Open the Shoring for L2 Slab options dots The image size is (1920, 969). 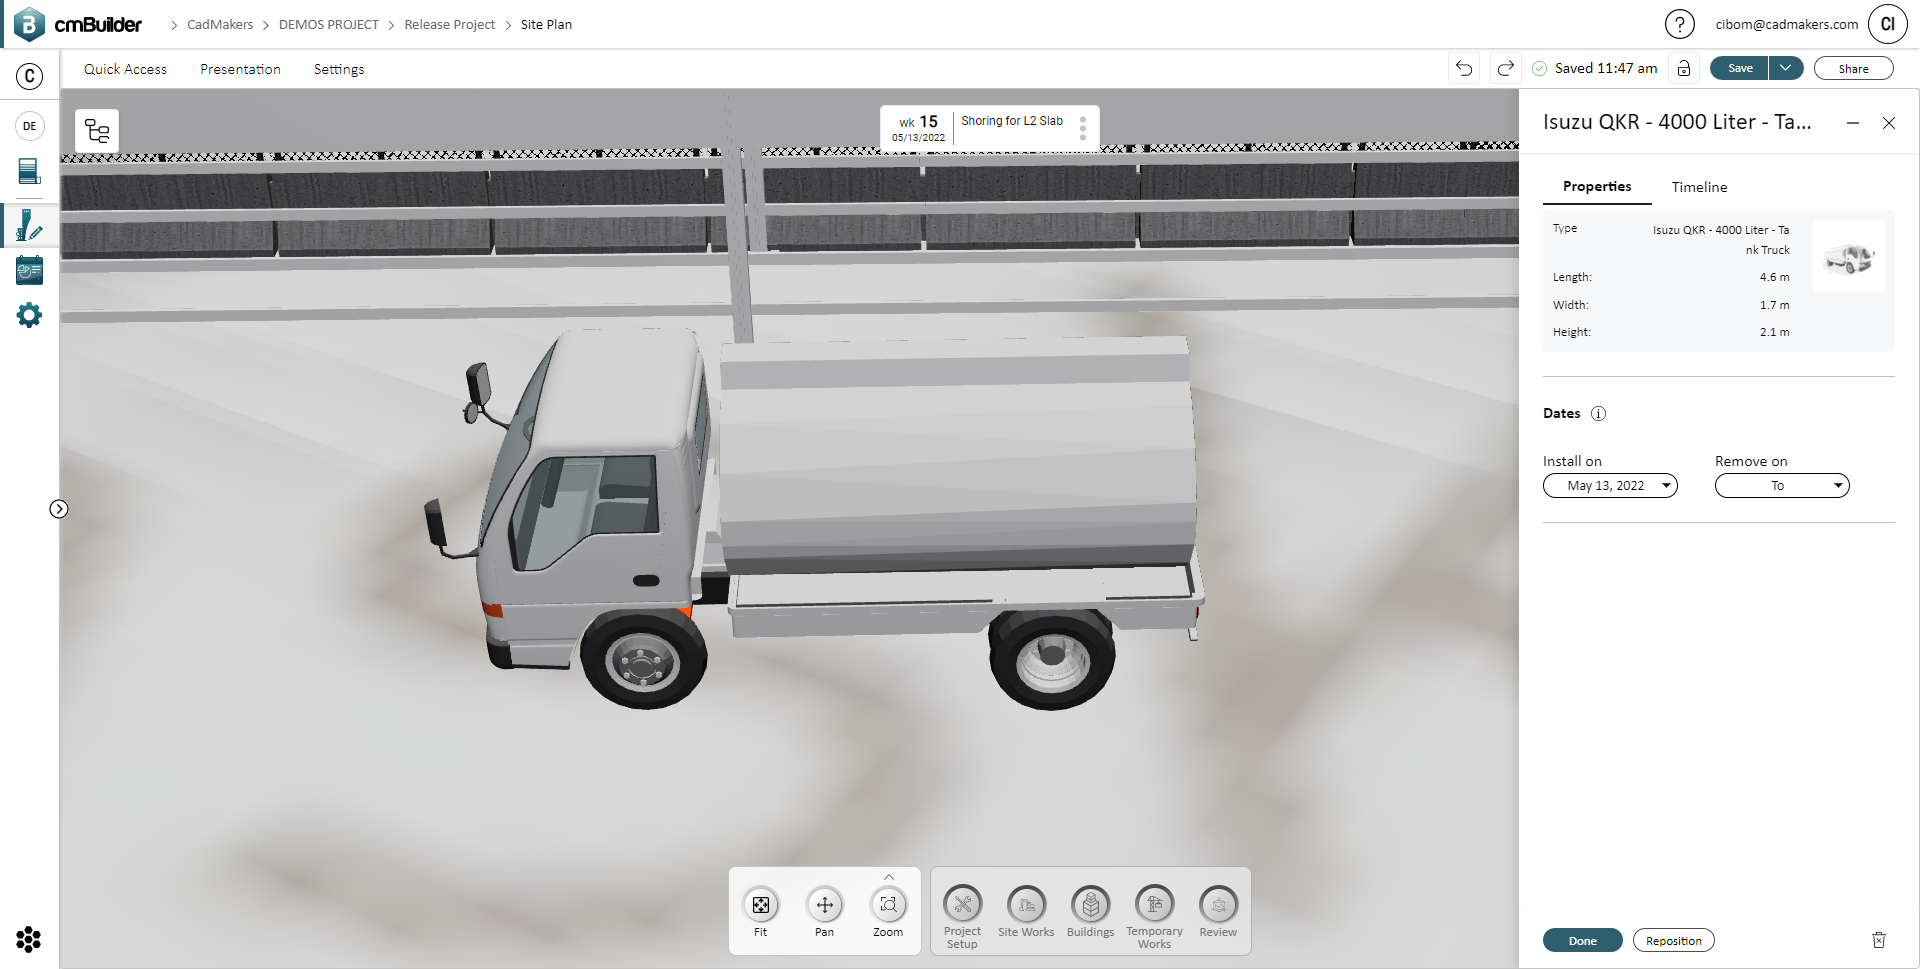(x=1083, y=128)
